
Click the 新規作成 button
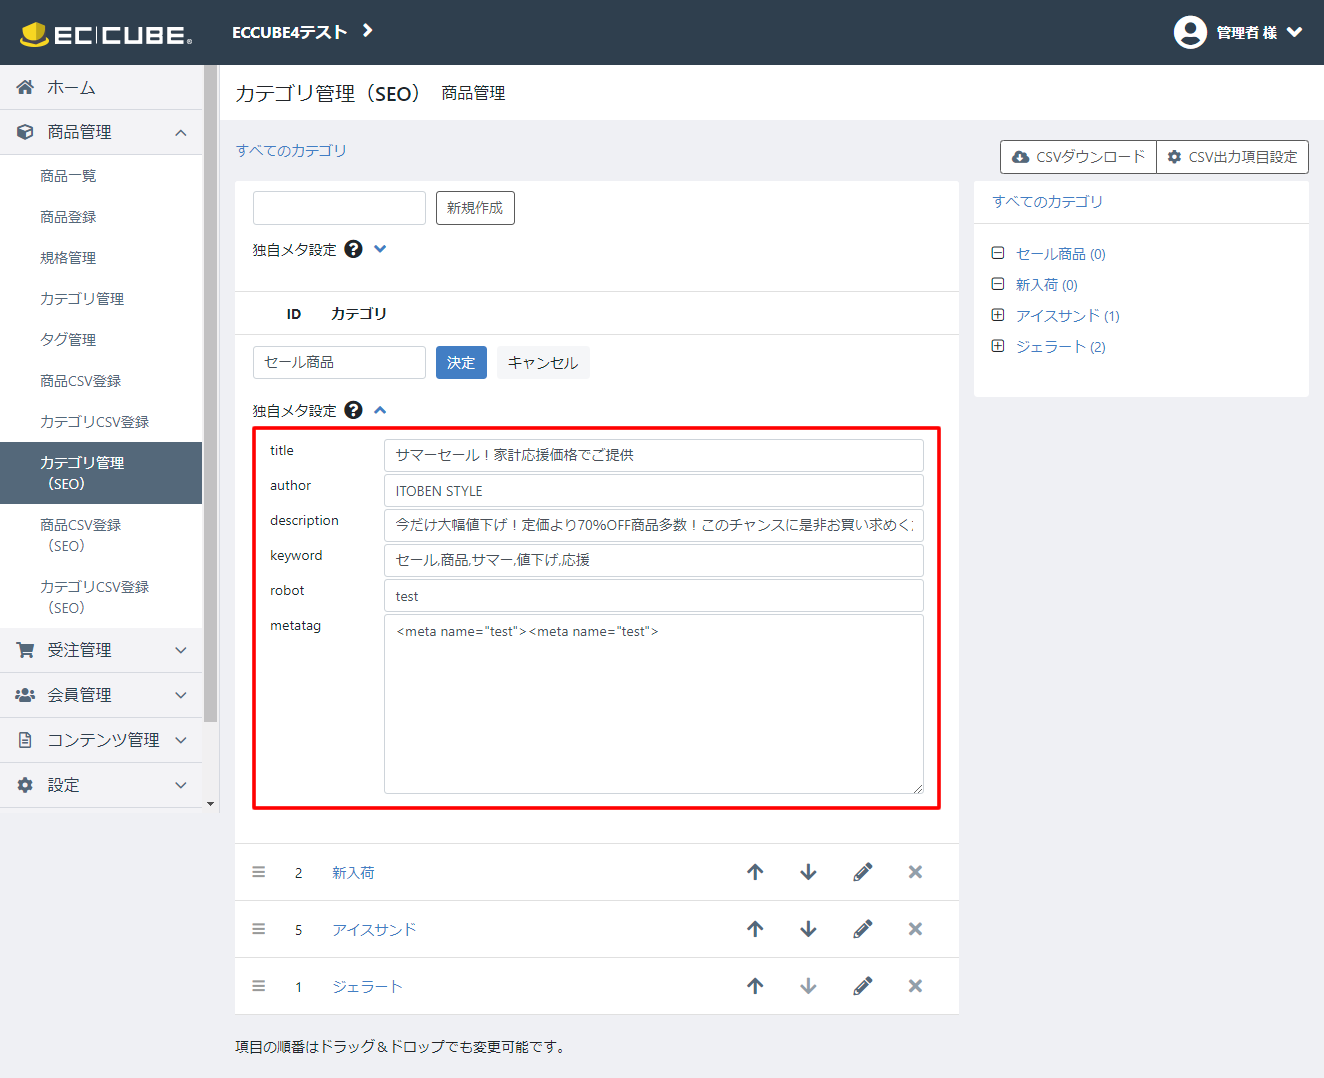pos(475,208)
